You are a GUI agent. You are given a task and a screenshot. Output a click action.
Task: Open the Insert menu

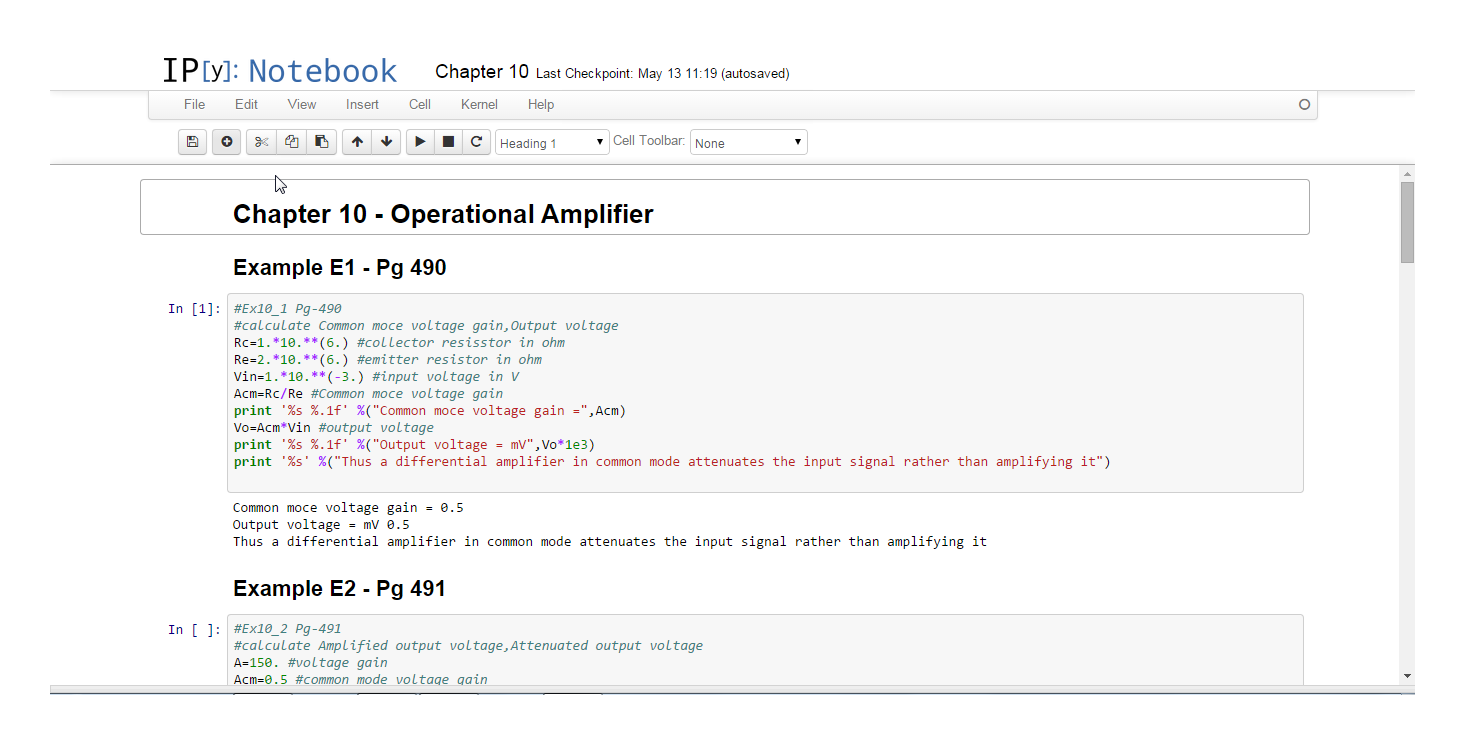tap(362, 104)
